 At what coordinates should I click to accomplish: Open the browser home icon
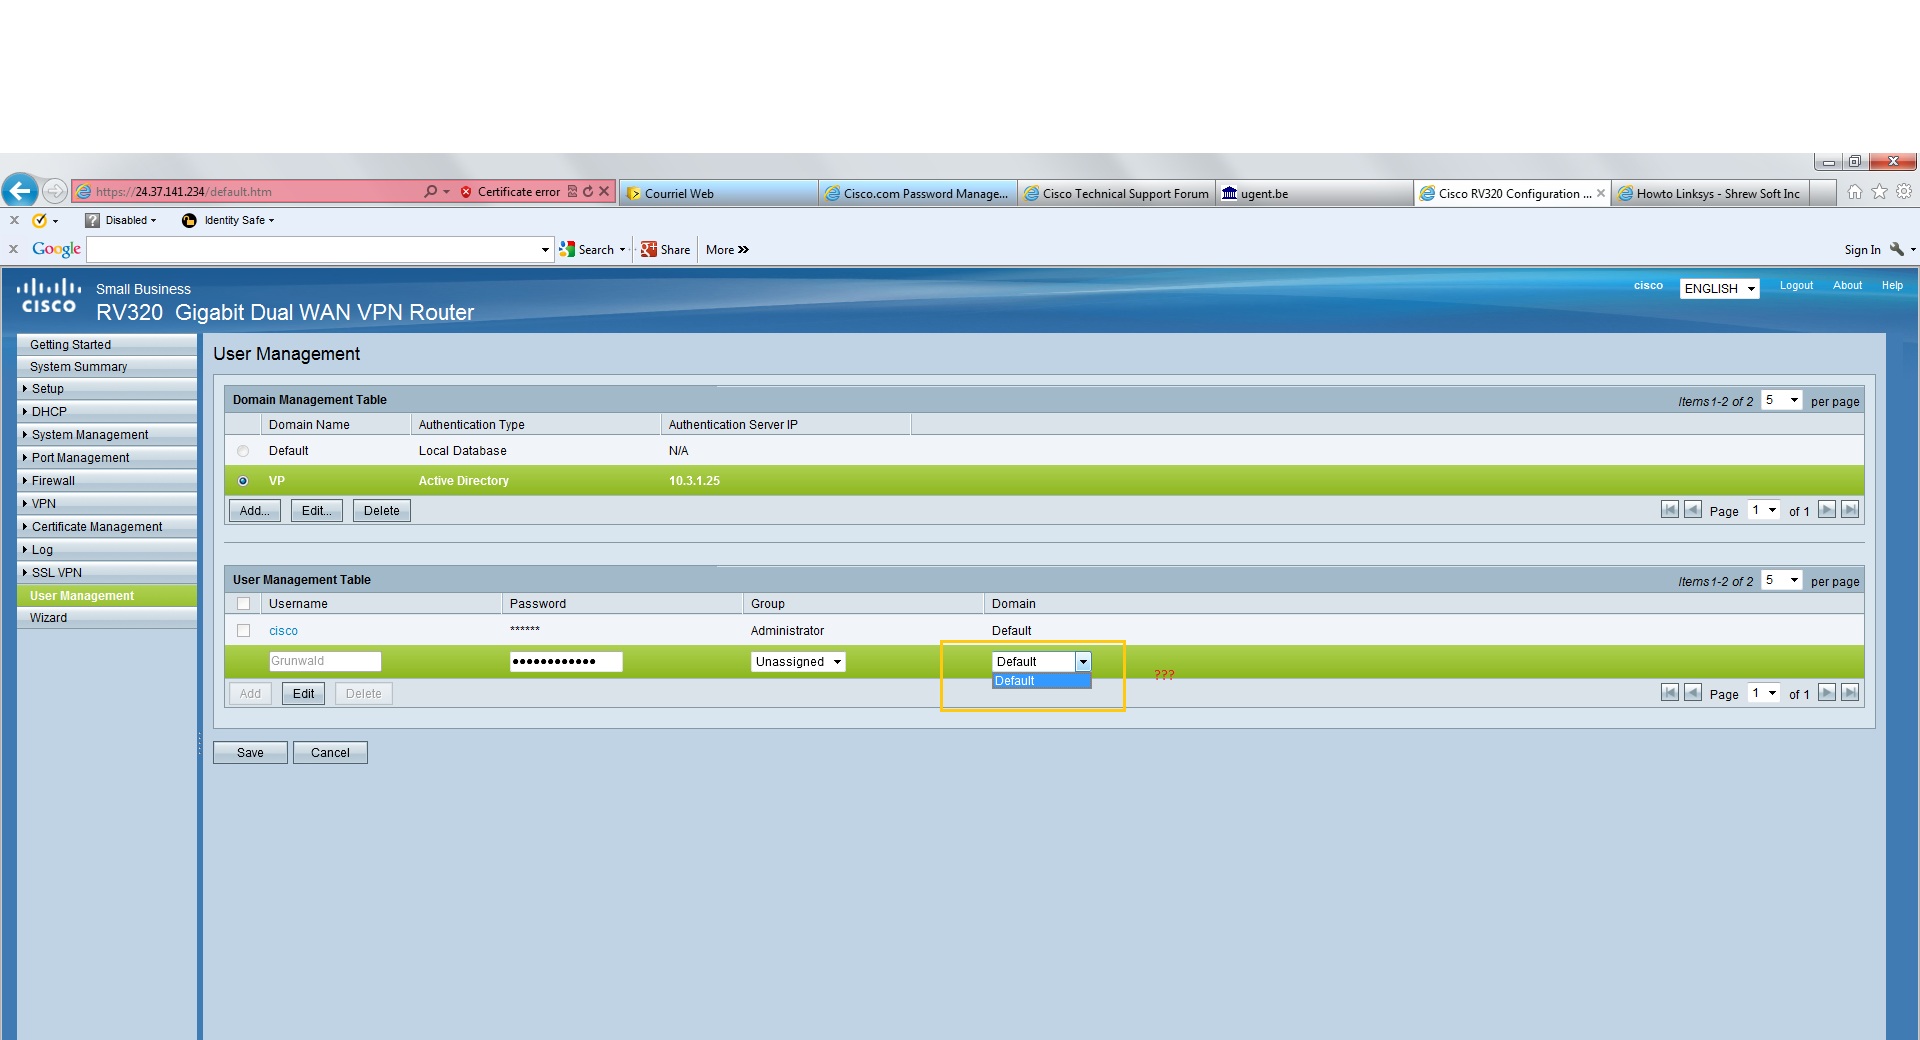pyautogui.click(x=1855, y=192)
